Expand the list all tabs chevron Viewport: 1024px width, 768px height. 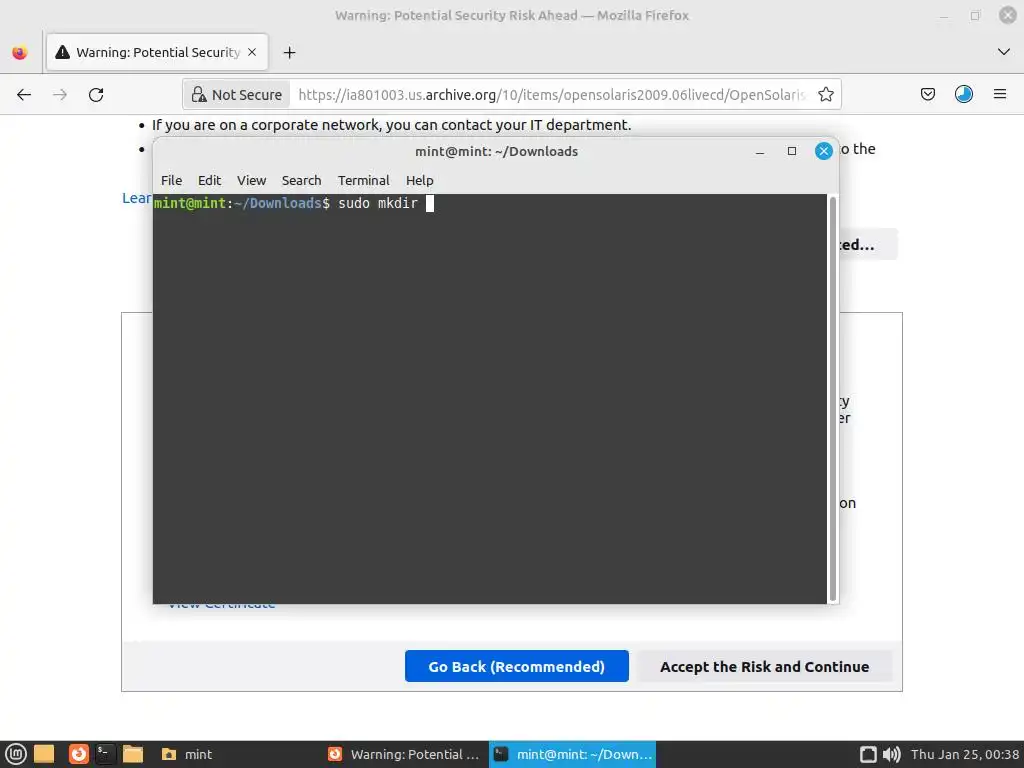(x=1004, y=52)
